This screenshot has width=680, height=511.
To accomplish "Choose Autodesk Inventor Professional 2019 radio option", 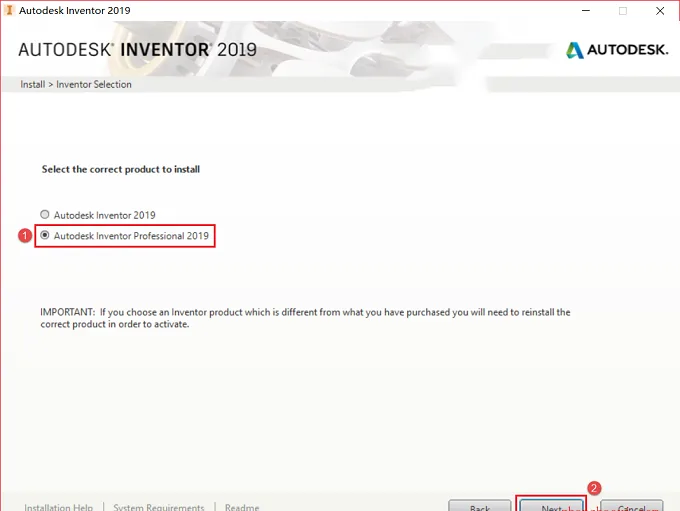I will pos(45,235).
